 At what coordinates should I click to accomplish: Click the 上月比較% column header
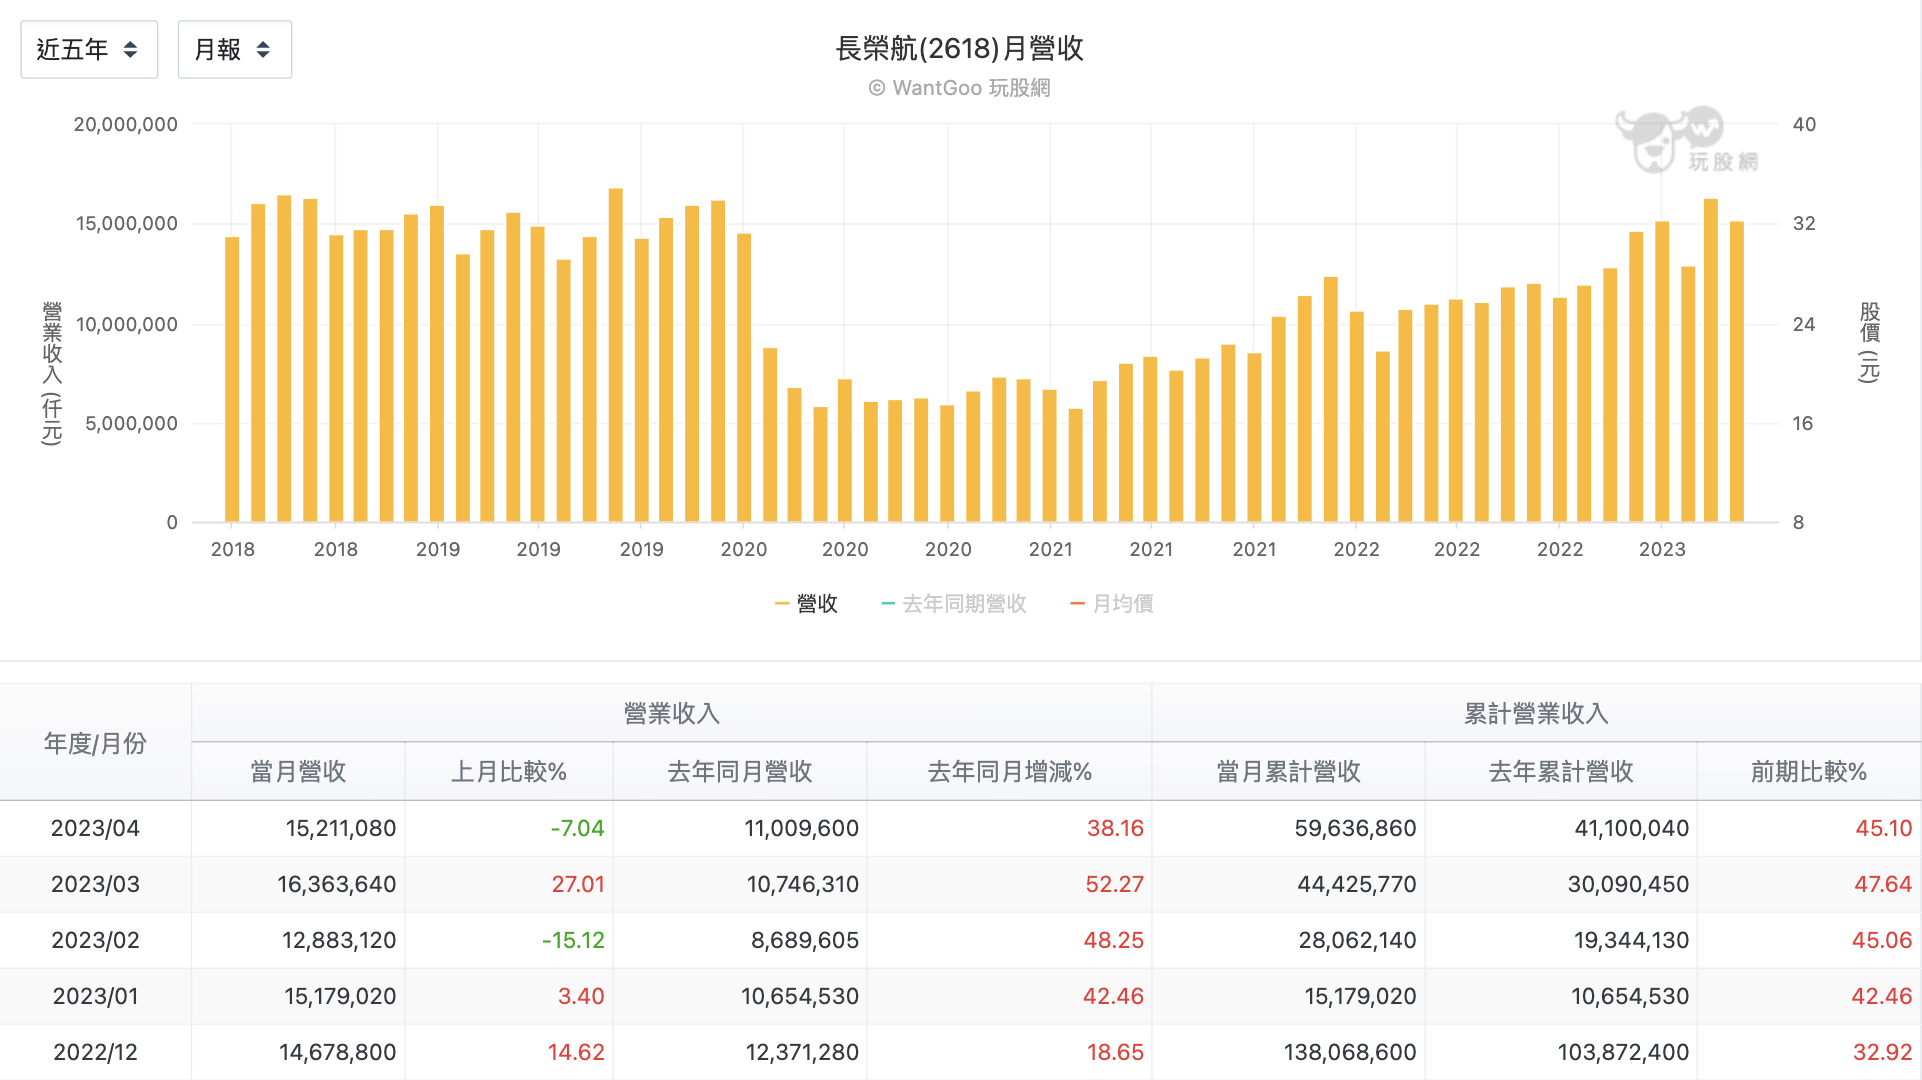pos(509,772)
